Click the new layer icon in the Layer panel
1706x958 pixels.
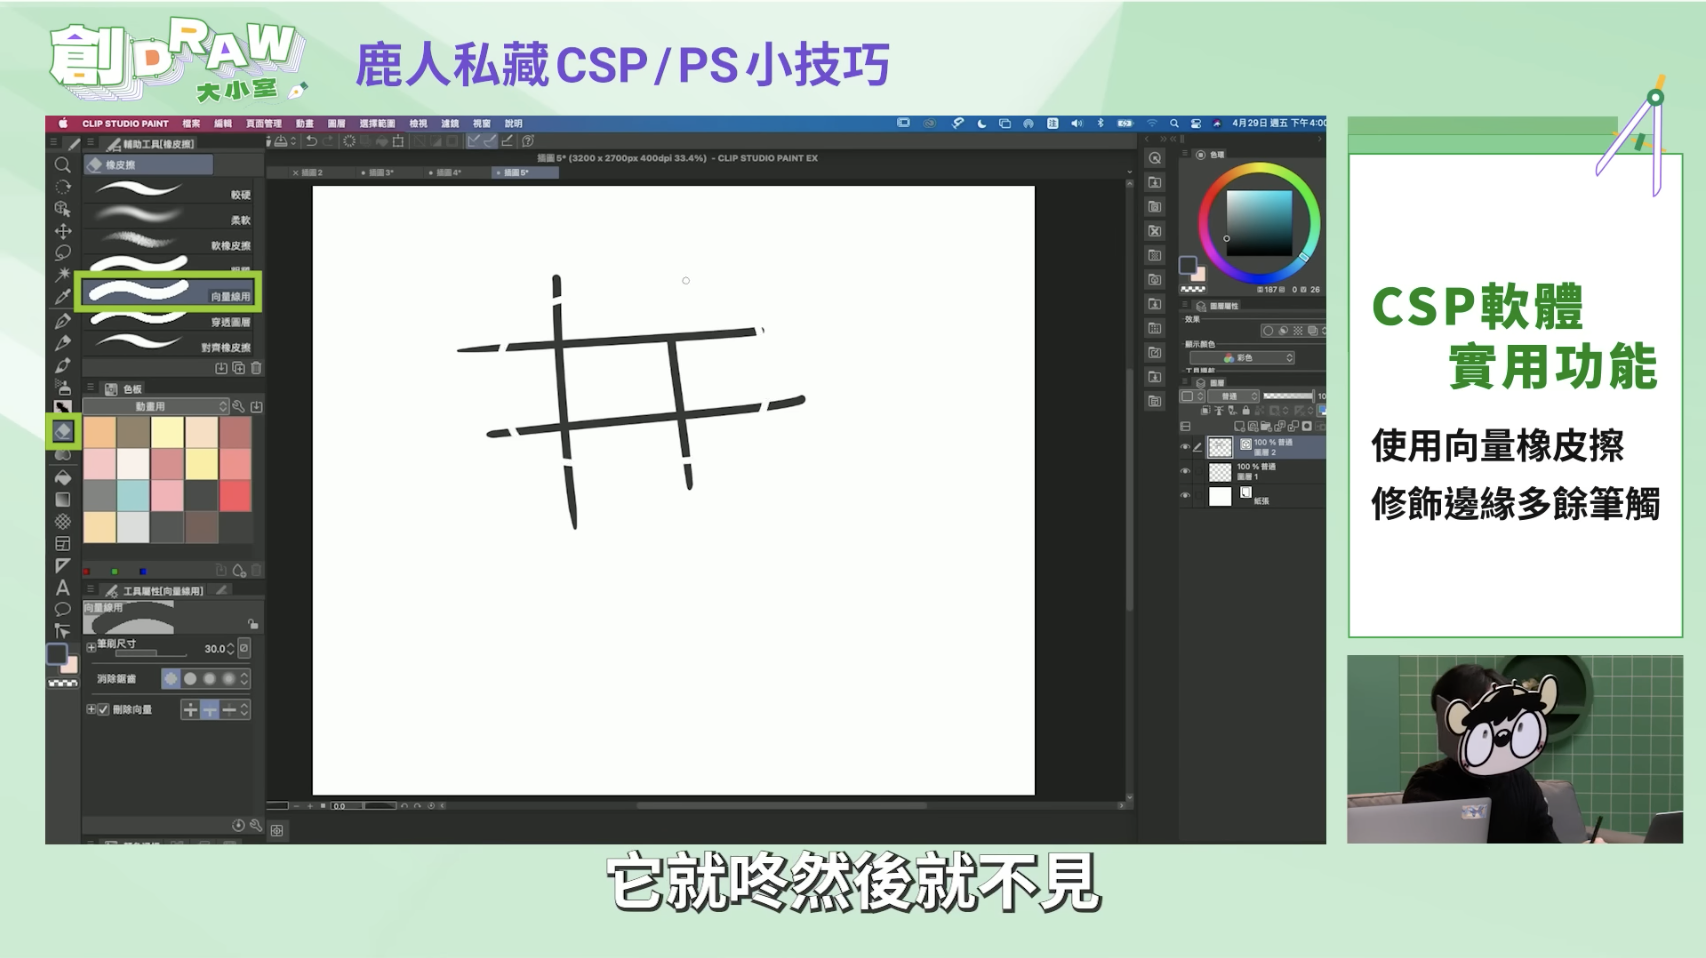point(1241,426)
